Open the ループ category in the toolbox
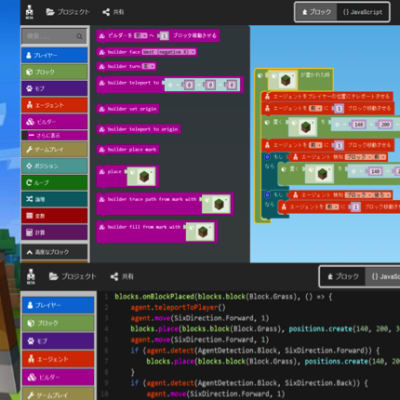This screenshot has height=400, width=400. pyautogui.click(x=54, y=183)
